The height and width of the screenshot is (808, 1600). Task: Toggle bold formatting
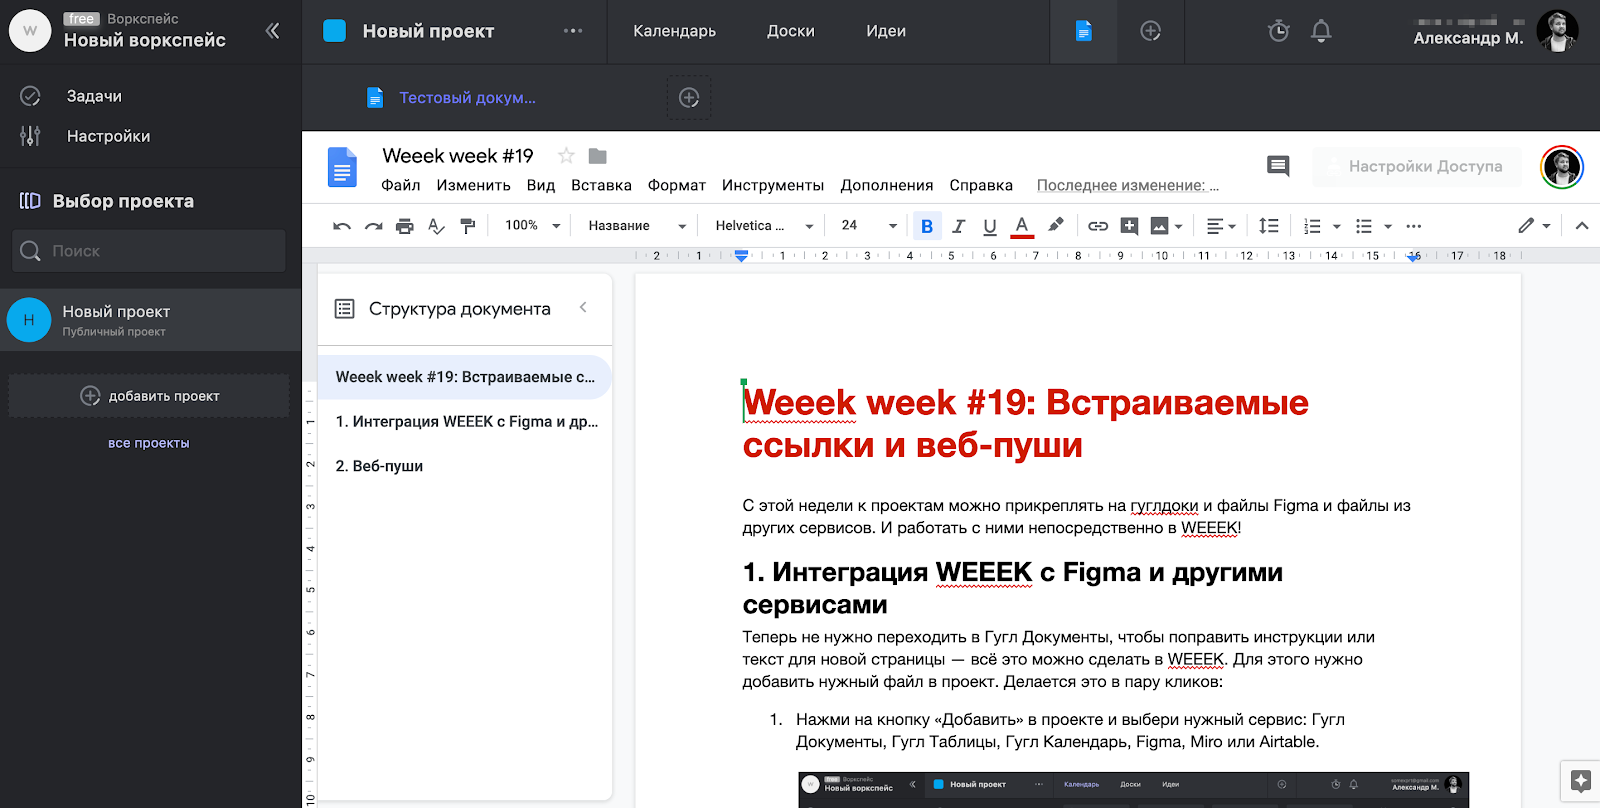[927, 226]
